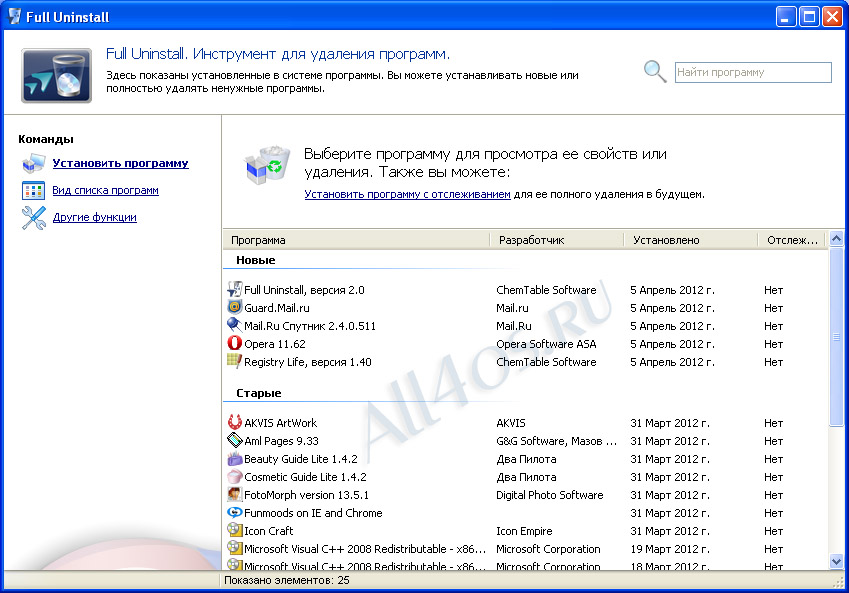Screen dimensions: 849x593
Task: Maximize the Full Uninstall window
Action: [x=809, y=17]
